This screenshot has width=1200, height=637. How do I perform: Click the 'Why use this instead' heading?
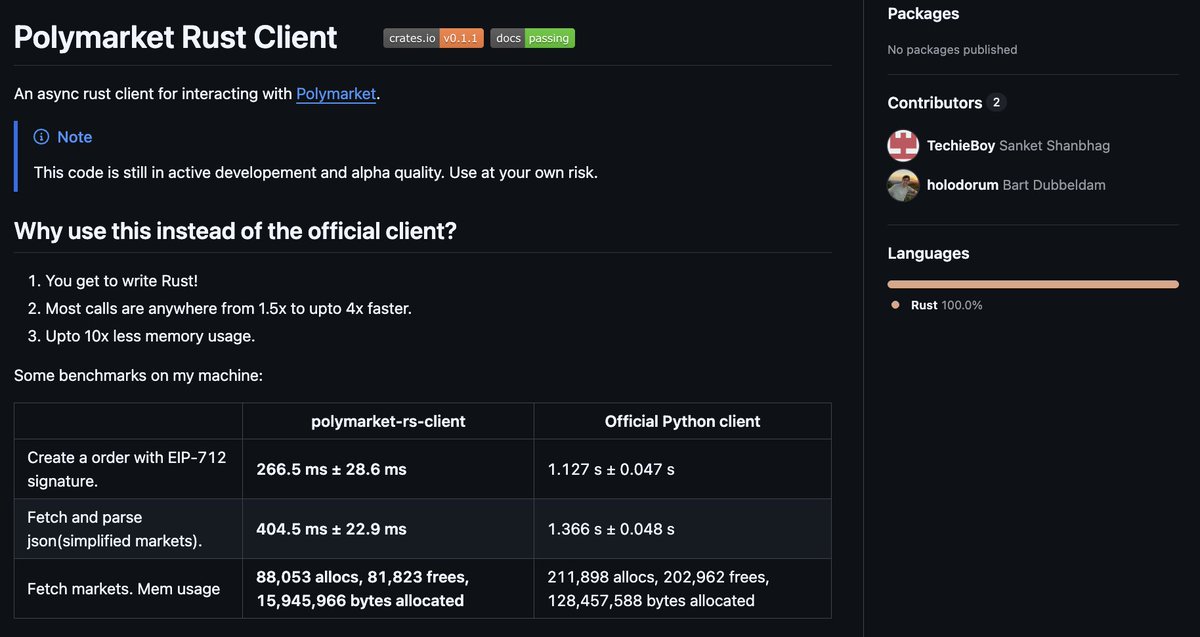[x=235, y=231]
